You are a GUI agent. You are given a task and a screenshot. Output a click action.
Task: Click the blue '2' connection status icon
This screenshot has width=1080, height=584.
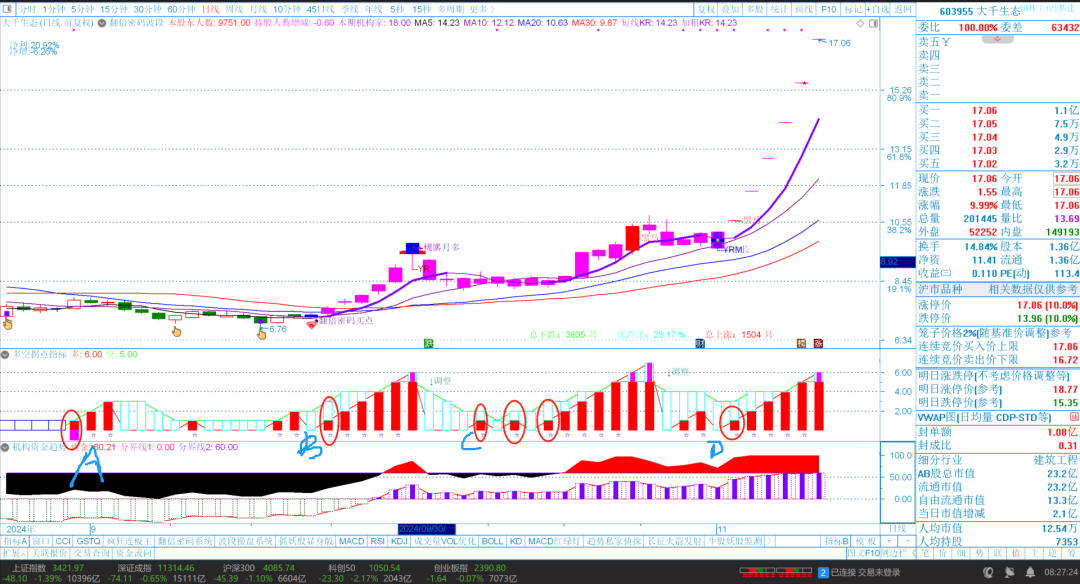pyautogui.click(x=822, y=572)
